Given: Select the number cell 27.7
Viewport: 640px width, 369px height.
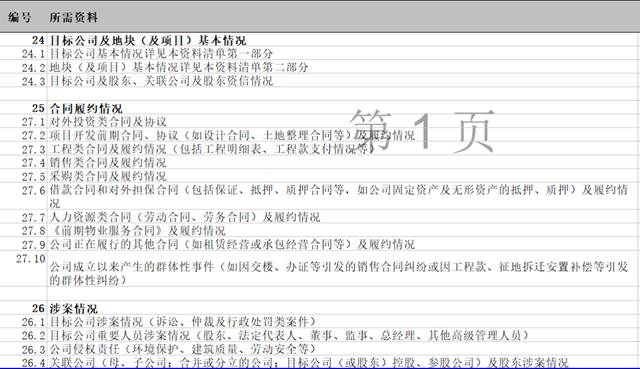Looking at the screenshot, I should click(33, 218).
